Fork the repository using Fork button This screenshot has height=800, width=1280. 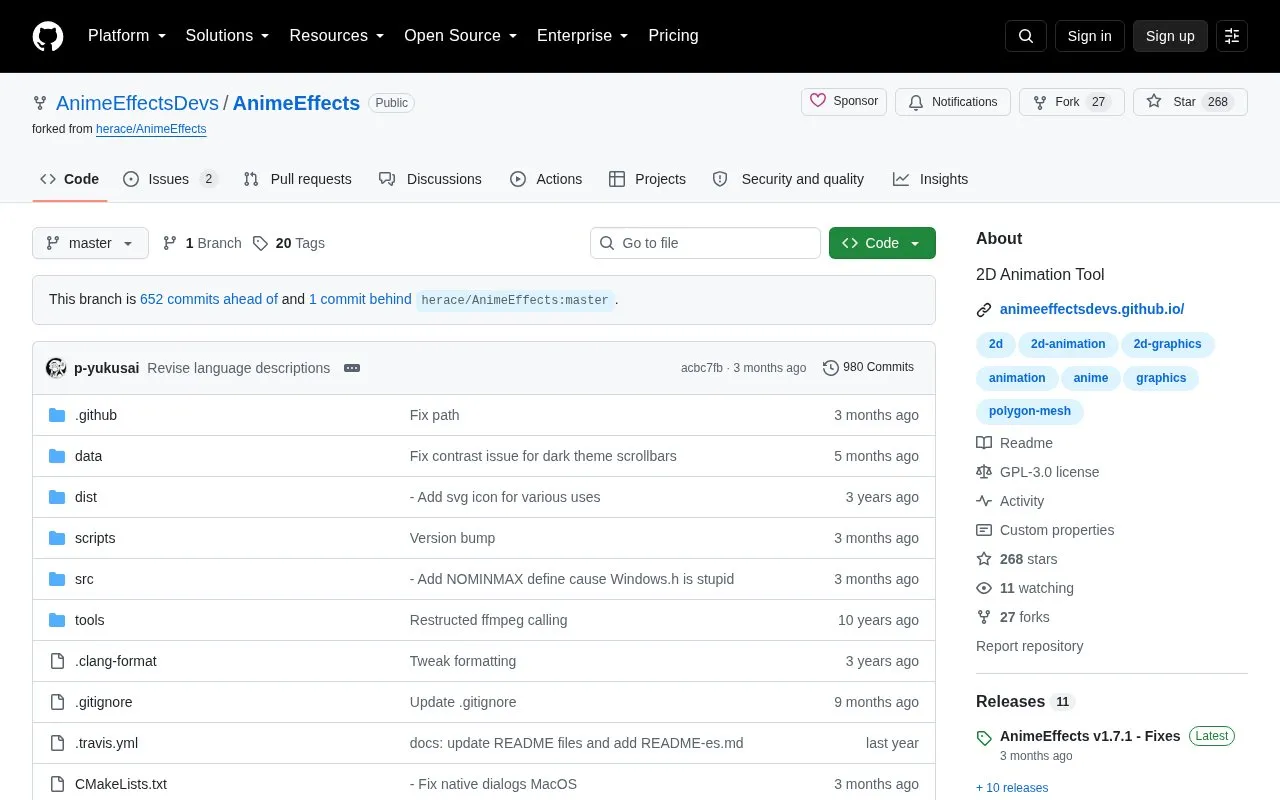click(1072, 102)
